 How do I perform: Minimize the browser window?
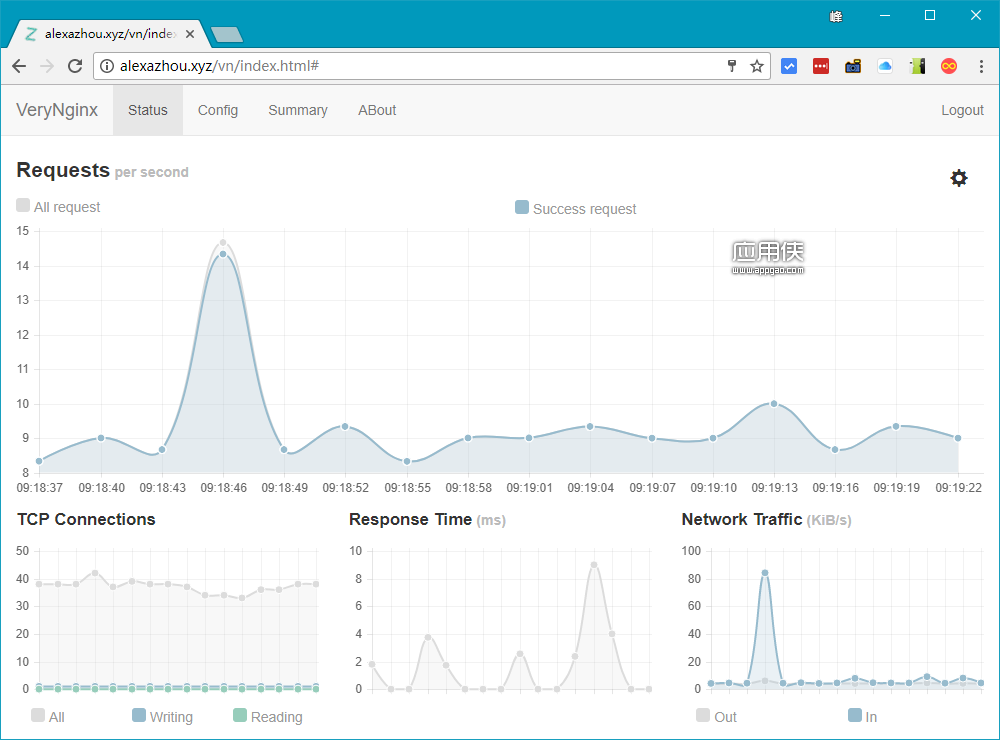(885, 15)
